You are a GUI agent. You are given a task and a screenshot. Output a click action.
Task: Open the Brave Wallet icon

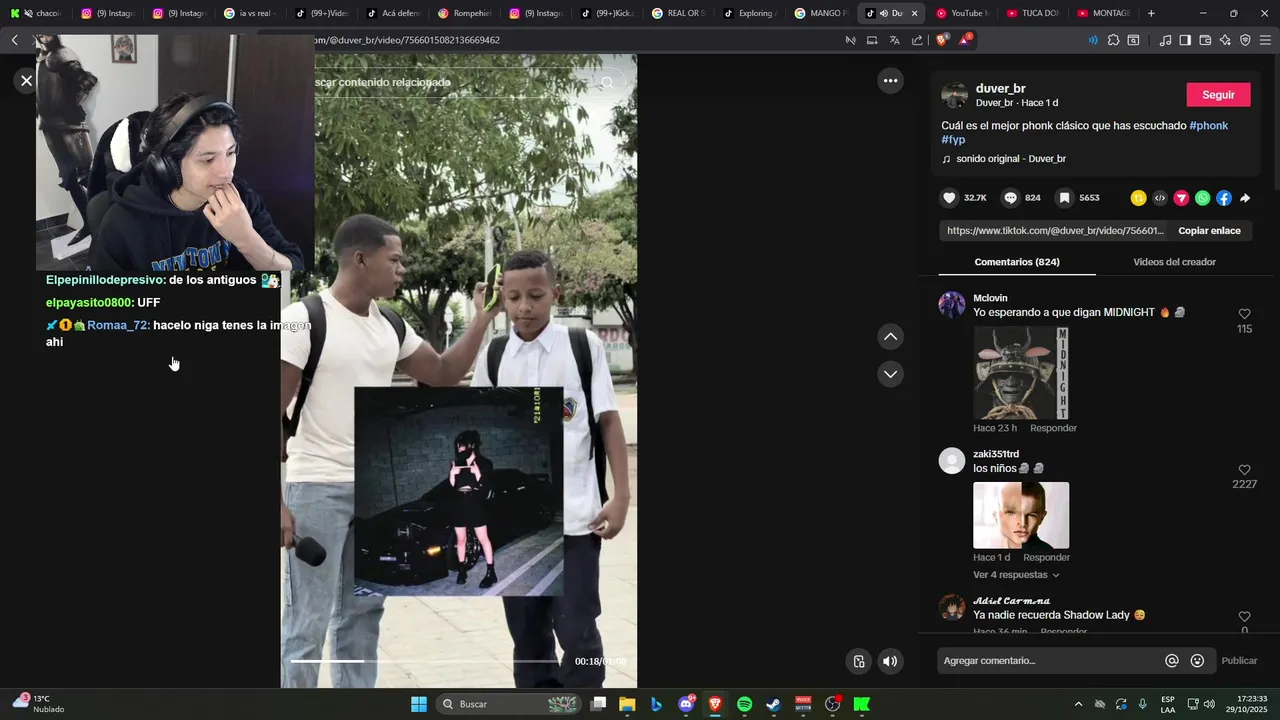[1205, 40]
